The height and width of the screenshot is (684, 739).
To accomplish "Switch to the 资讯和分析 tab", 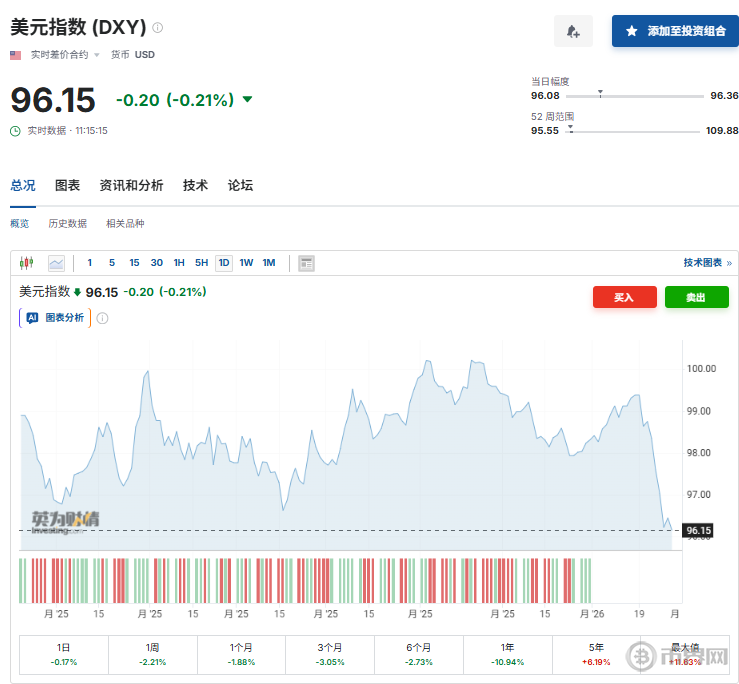I will [131, 185].
